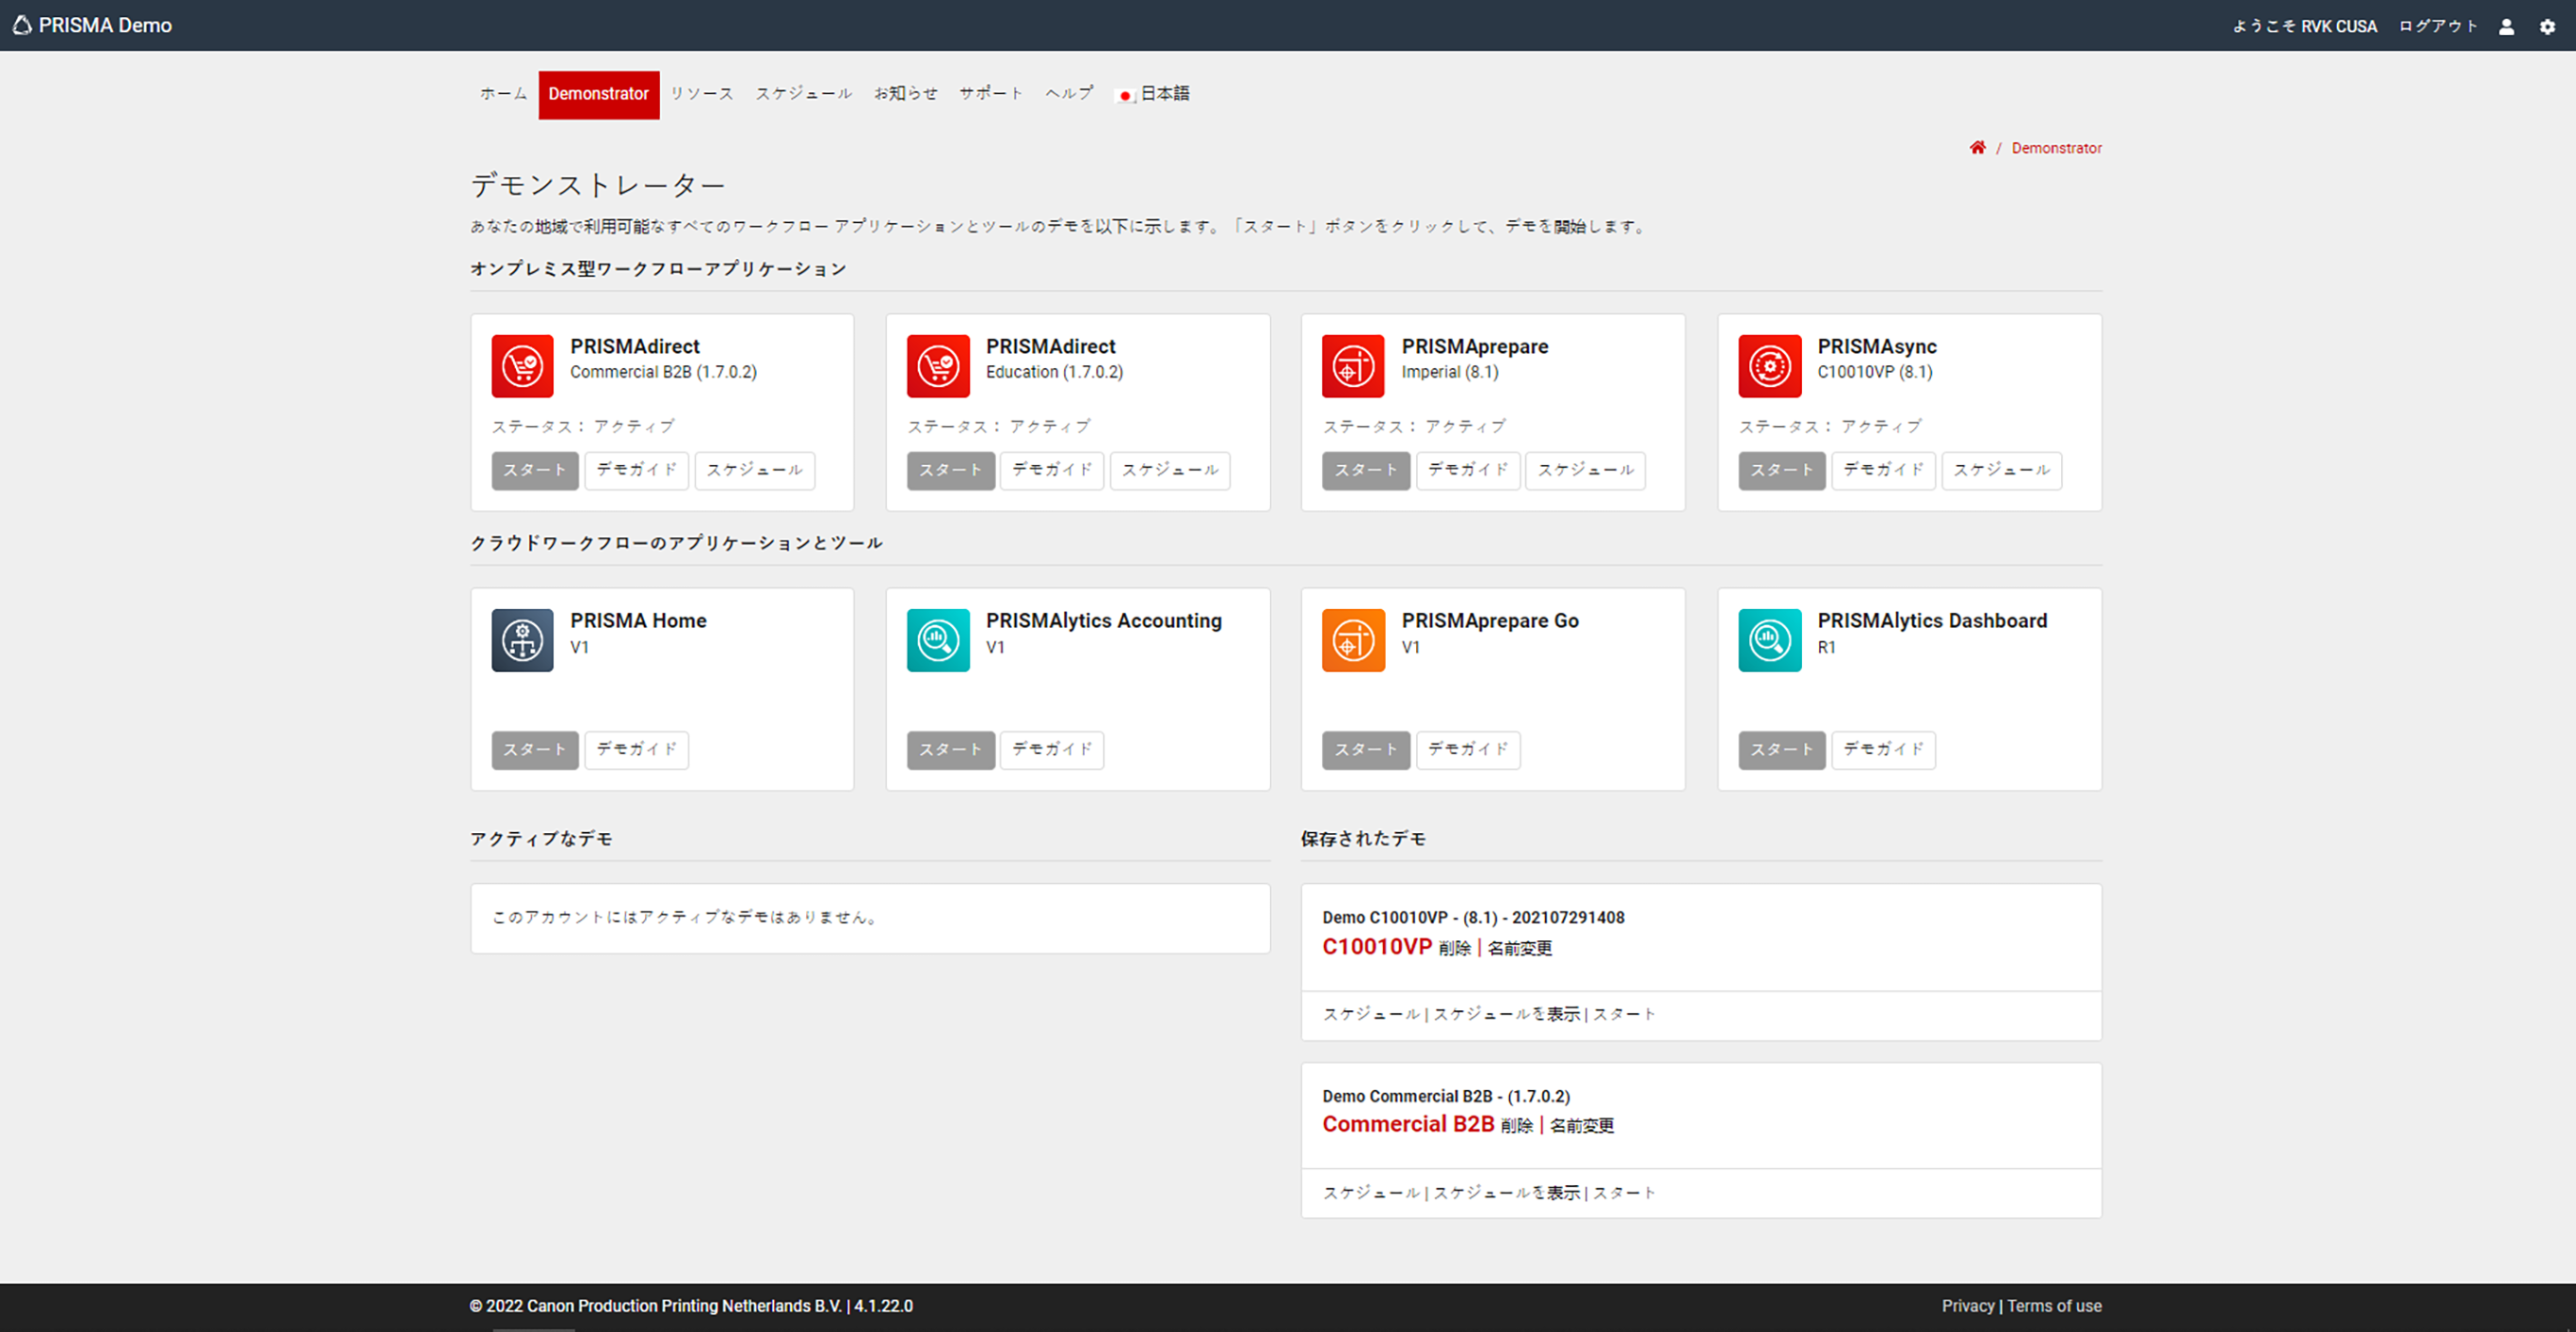This screenshot has height=1332, width=2576.
Task: Schedule the PRISMAdirect Commercial B2B demo
Action: [x=754, y=470]
